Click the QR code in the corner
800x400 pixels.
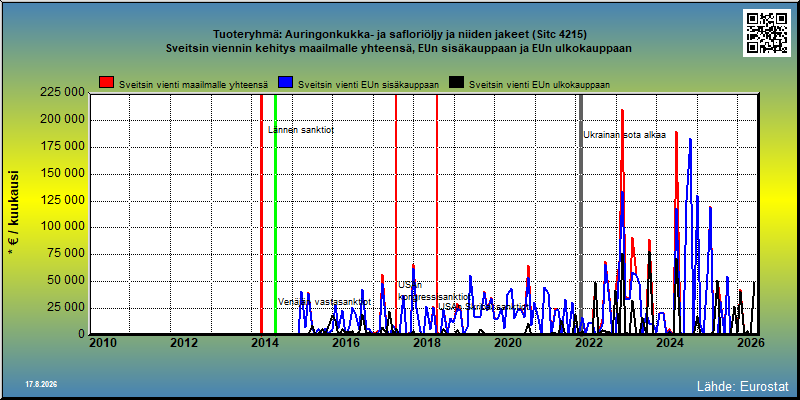[767, 33]
